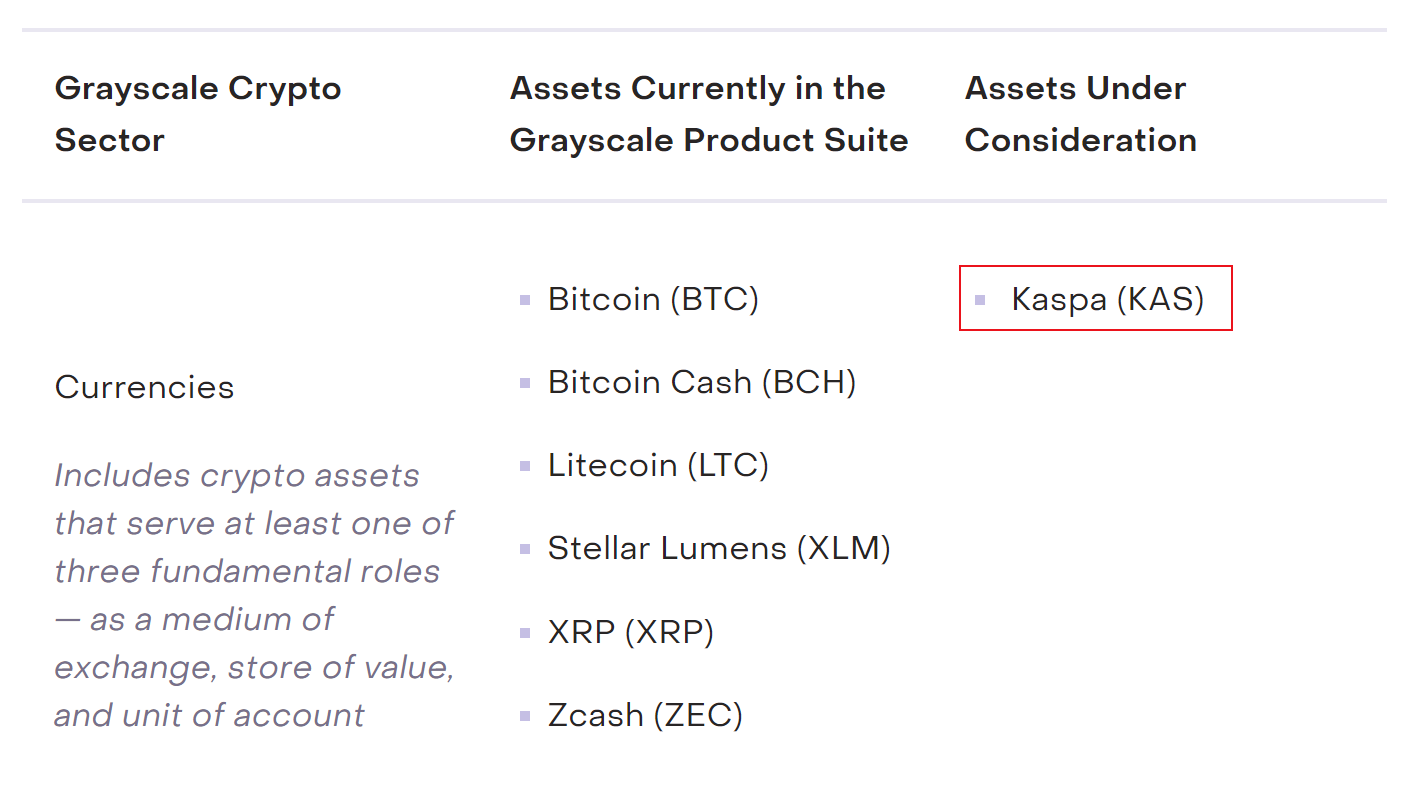
Task: Click the Assets Currently in Product Suite header
Action: click(x=708, y=114)
